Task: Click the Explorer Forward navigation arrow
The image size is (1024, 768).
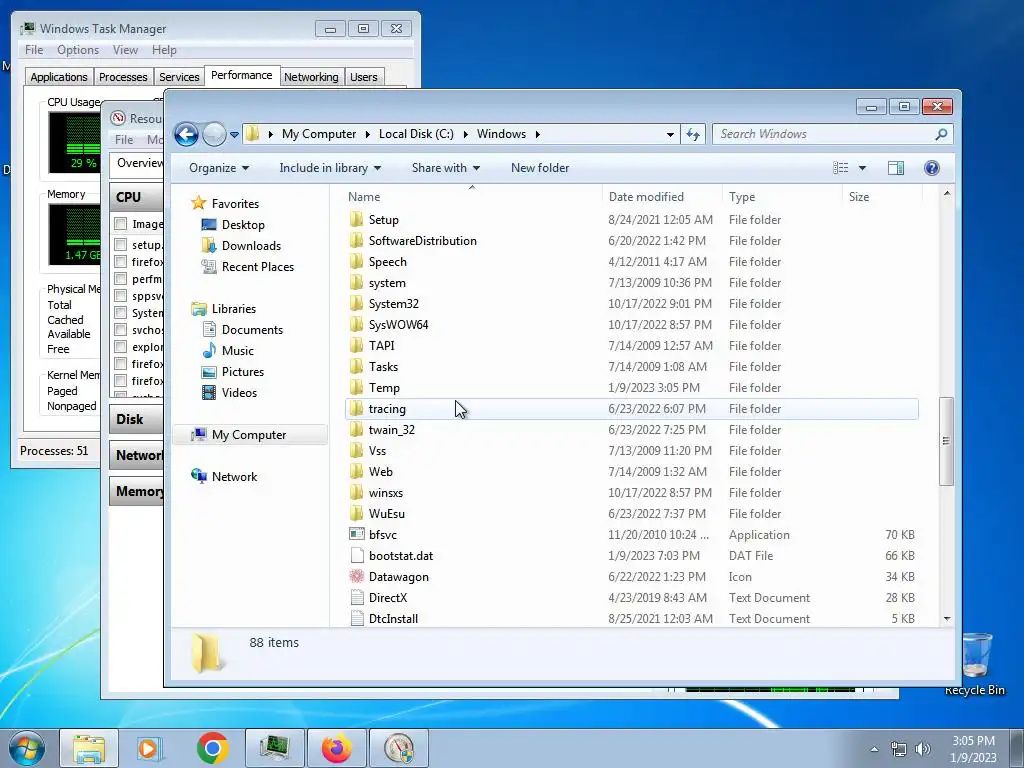Action: click(214, 135)
